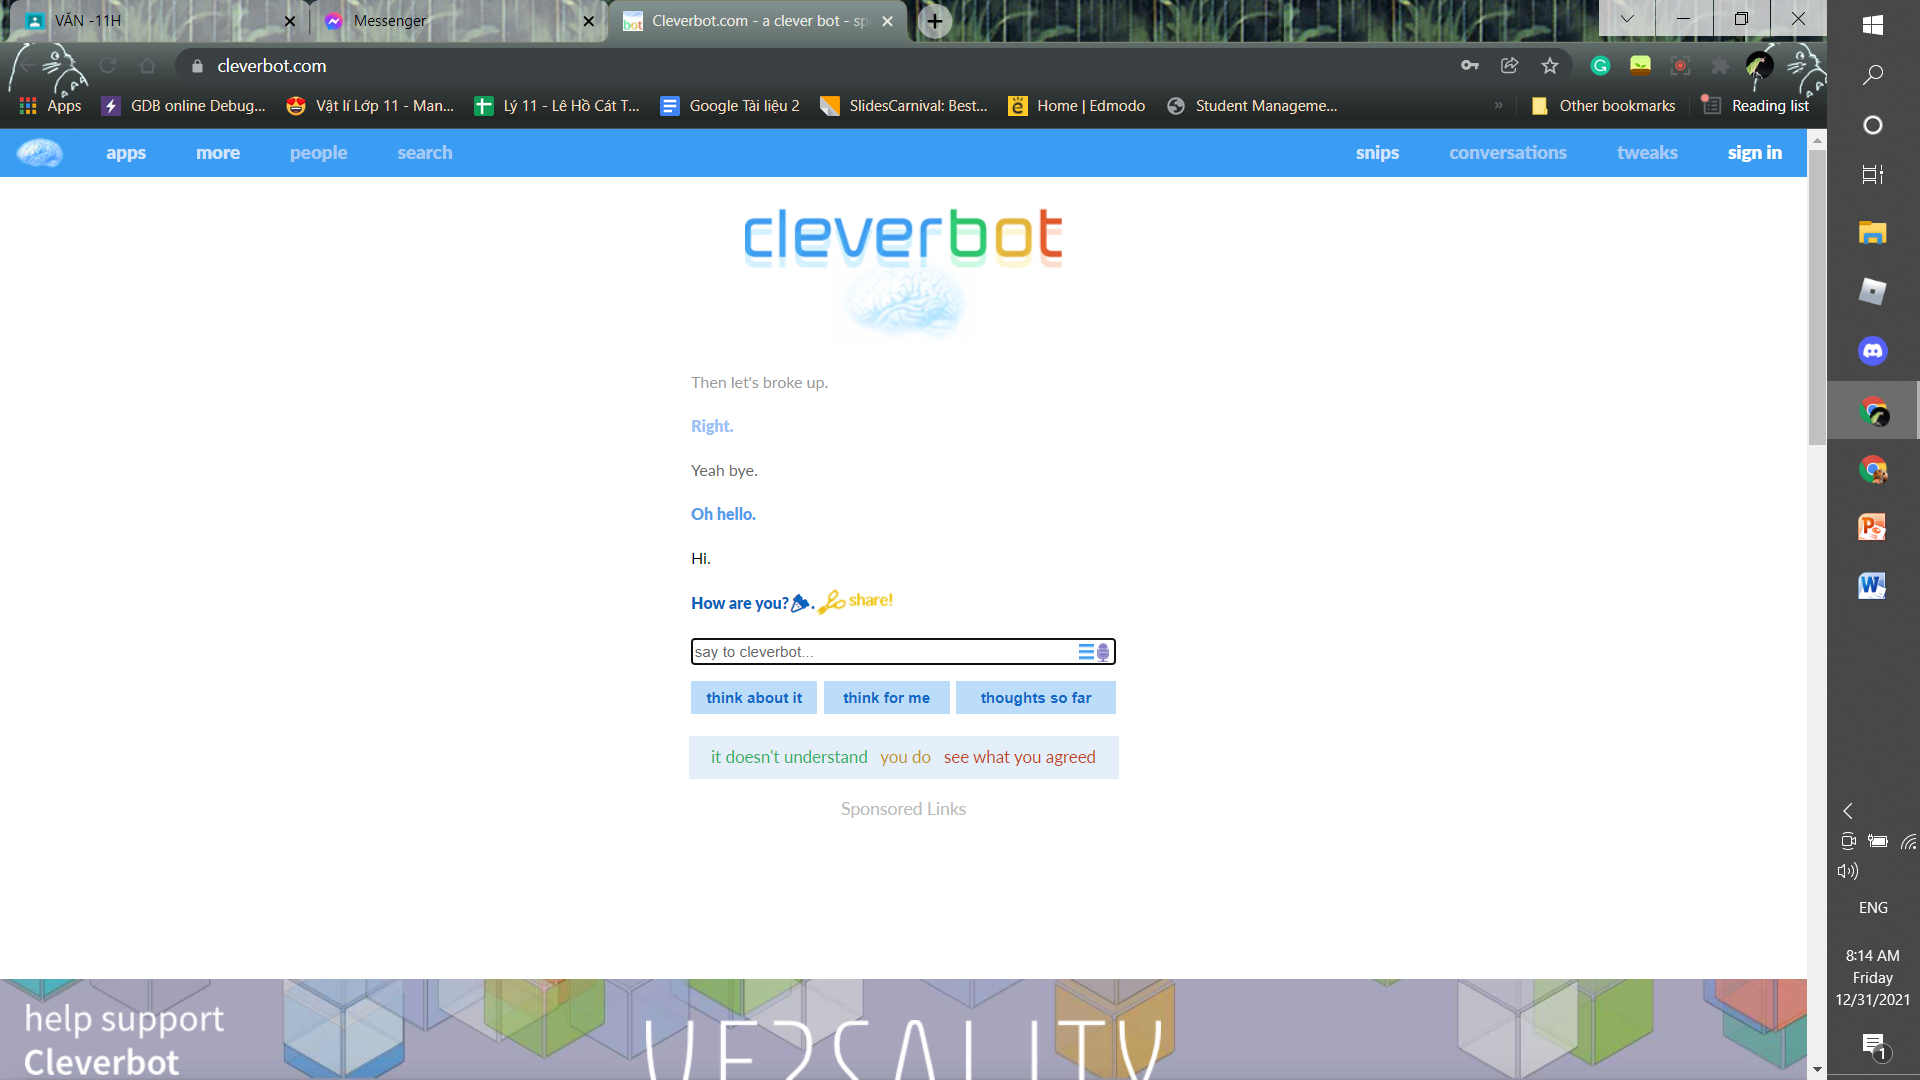1920x1080 pixels.
Task: Switch to the VĂN -11H tab
Action: click(x=157, y=21)
